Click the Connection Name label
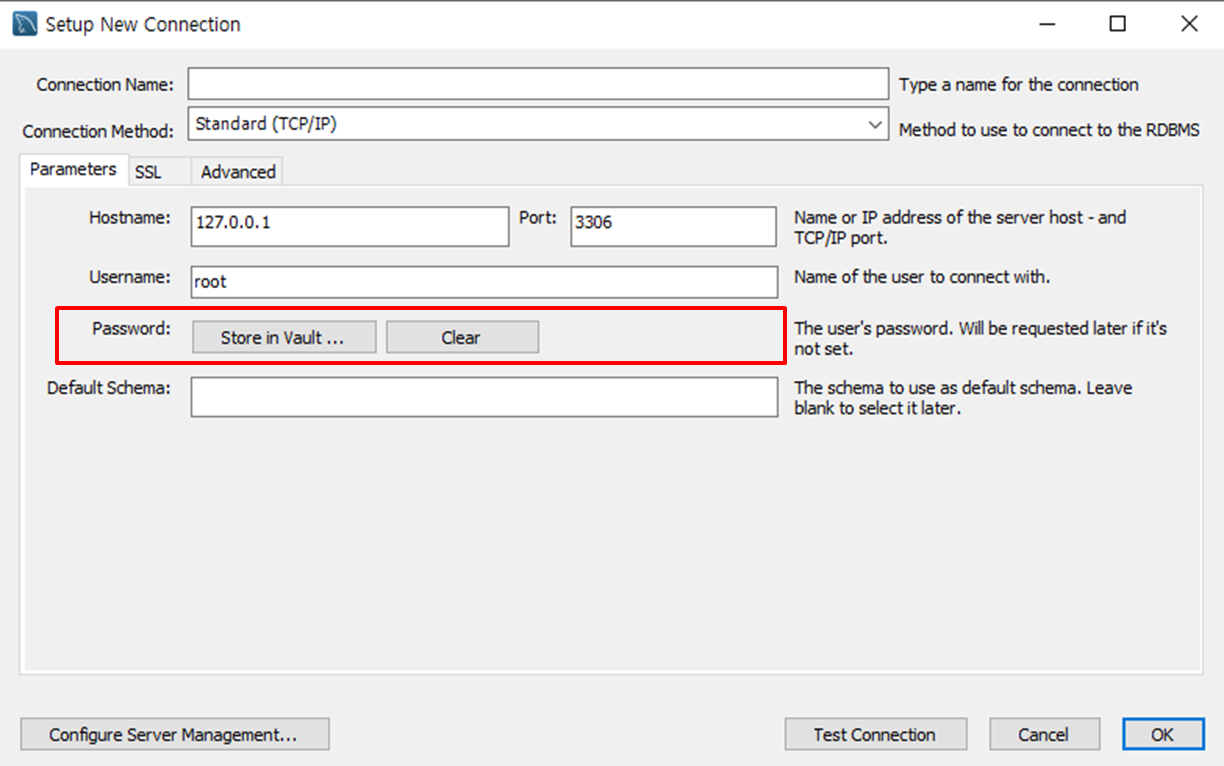Viewport: 1224px width, 766px height. tap(105, 85)
